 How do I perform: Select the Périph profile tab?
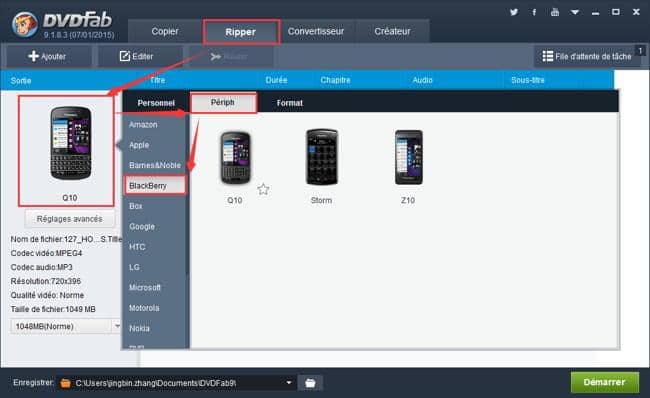point(223,102)
